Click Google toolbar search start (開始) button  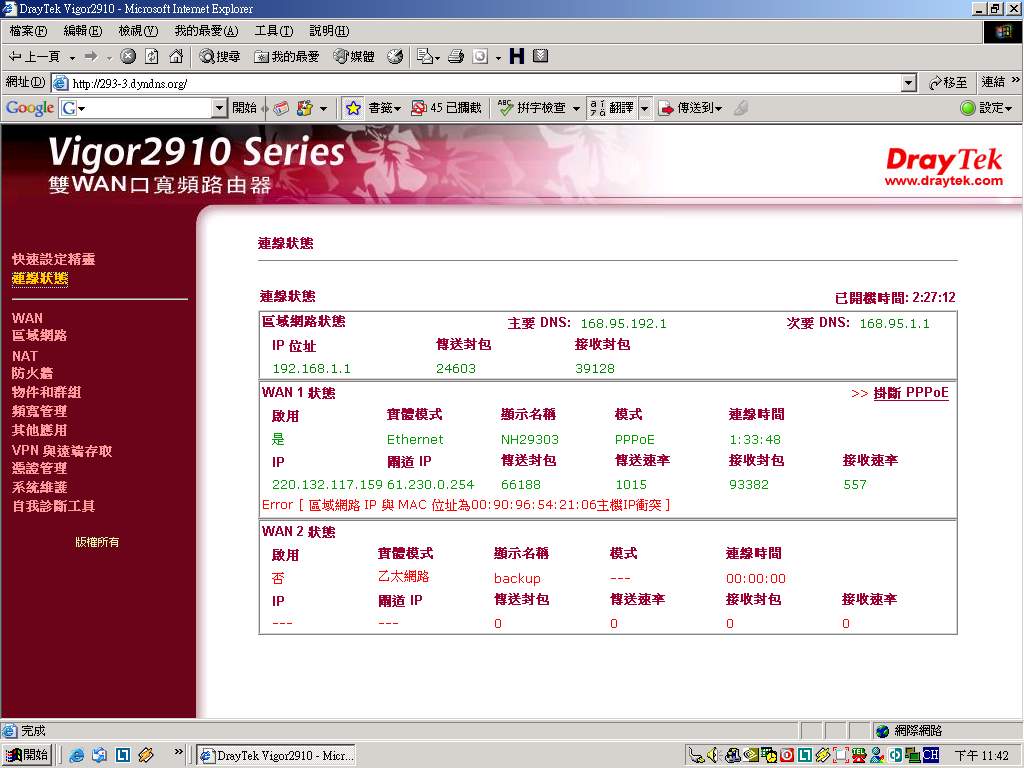[244, 108]
